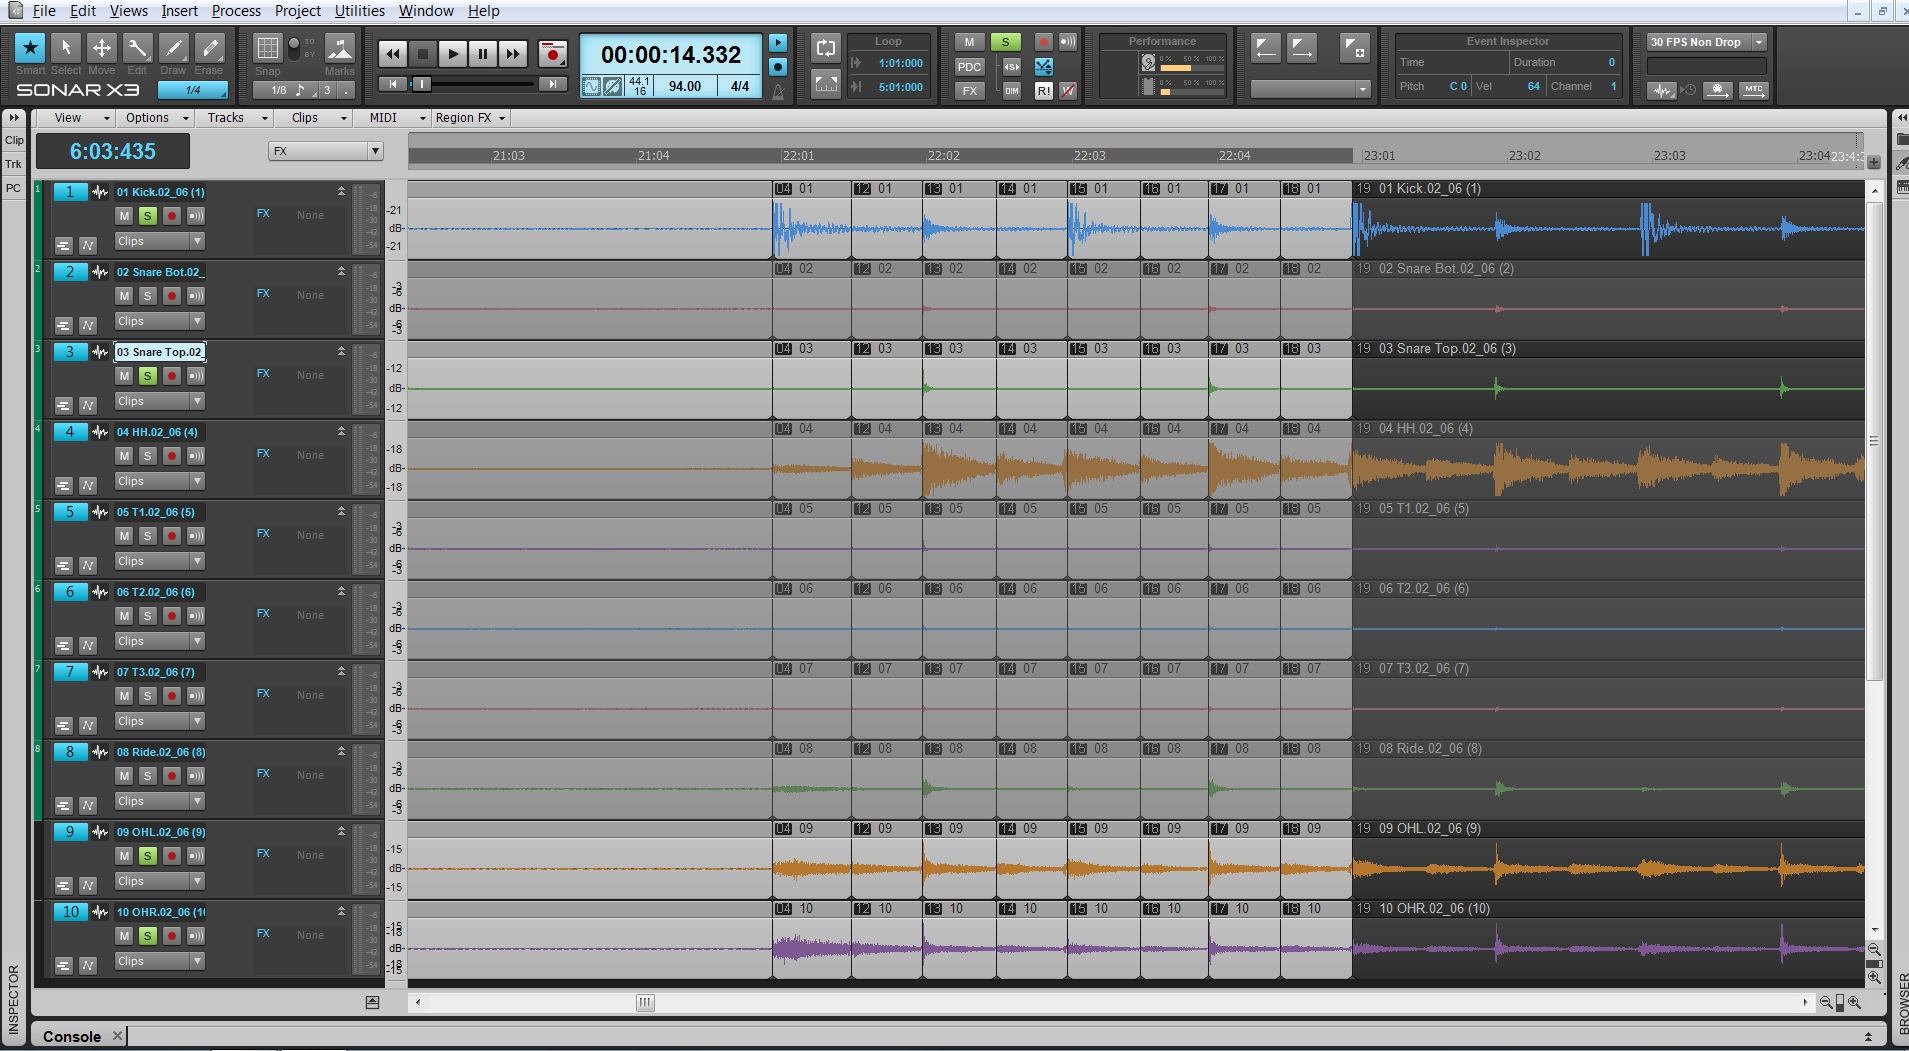Image resolution: width=1909 pixels, height=1051 pixels.
Task: Toggle the metronome icon
Action: (x=778, y=91)
